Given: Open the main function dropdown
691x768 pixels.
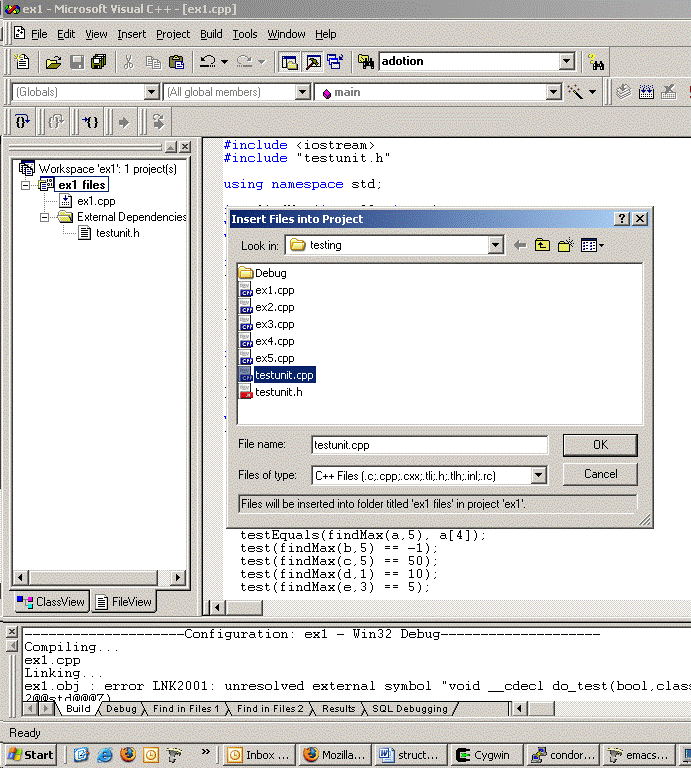Looking at the screenshot, I should (x=553, y=92).
